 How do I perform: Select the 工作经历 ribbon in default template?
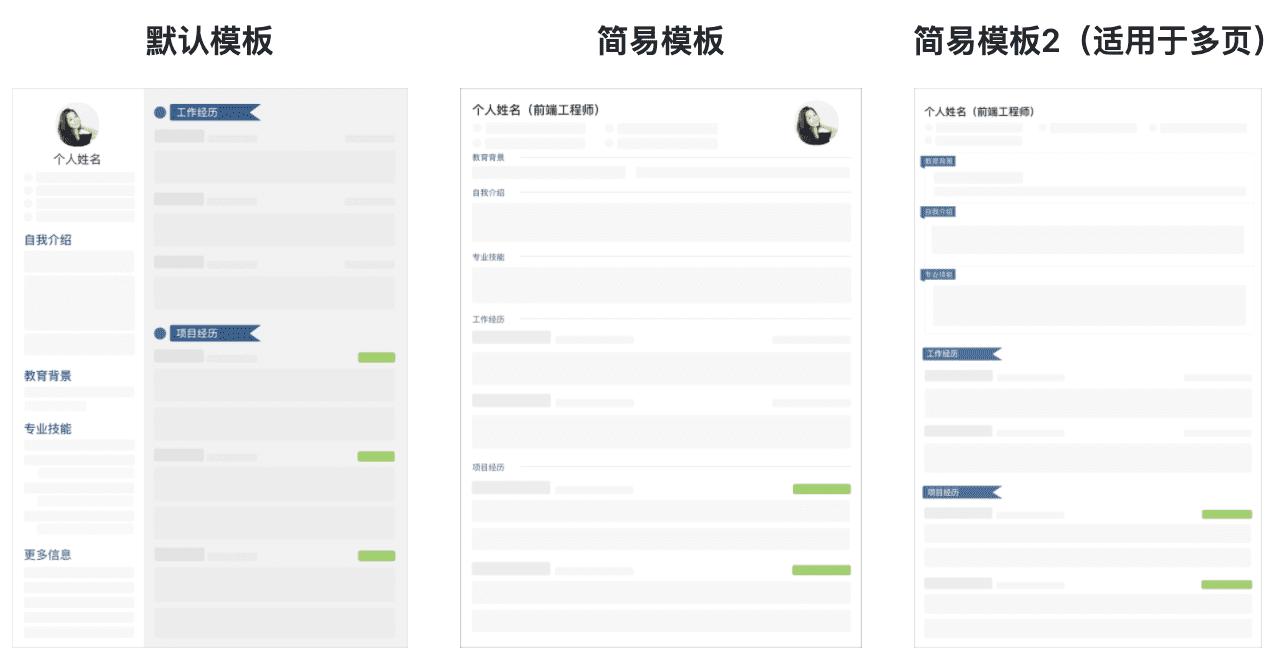(216, 112)
